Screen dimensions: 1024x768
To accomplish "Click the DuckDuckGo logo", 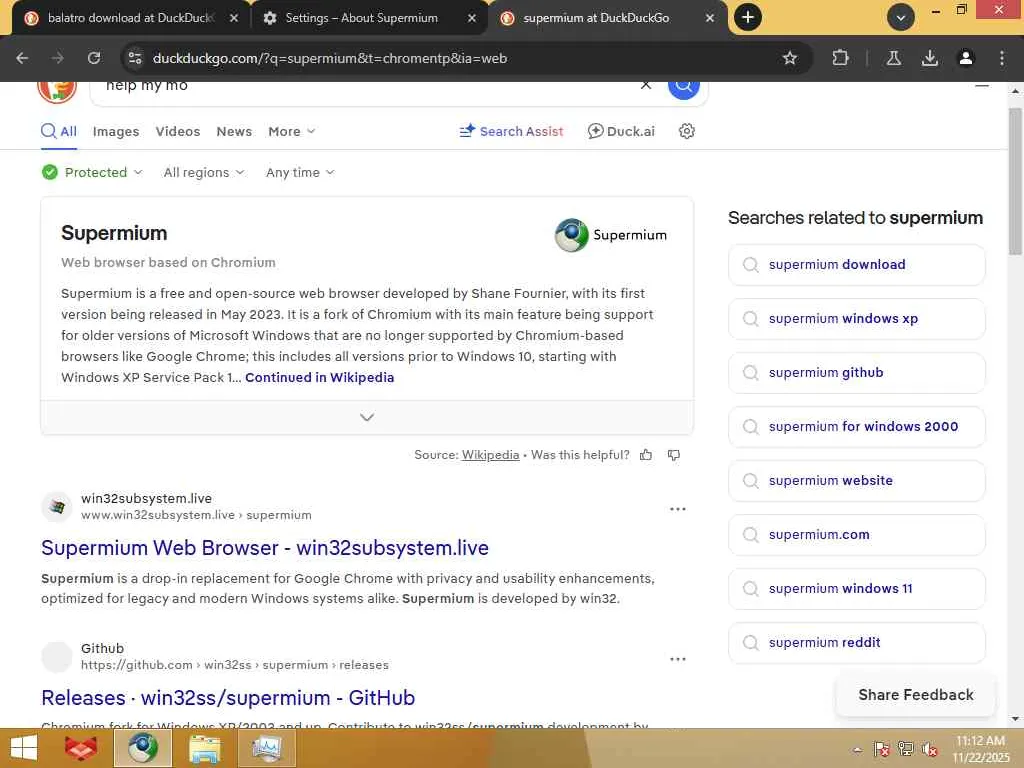I will (57, 89).
